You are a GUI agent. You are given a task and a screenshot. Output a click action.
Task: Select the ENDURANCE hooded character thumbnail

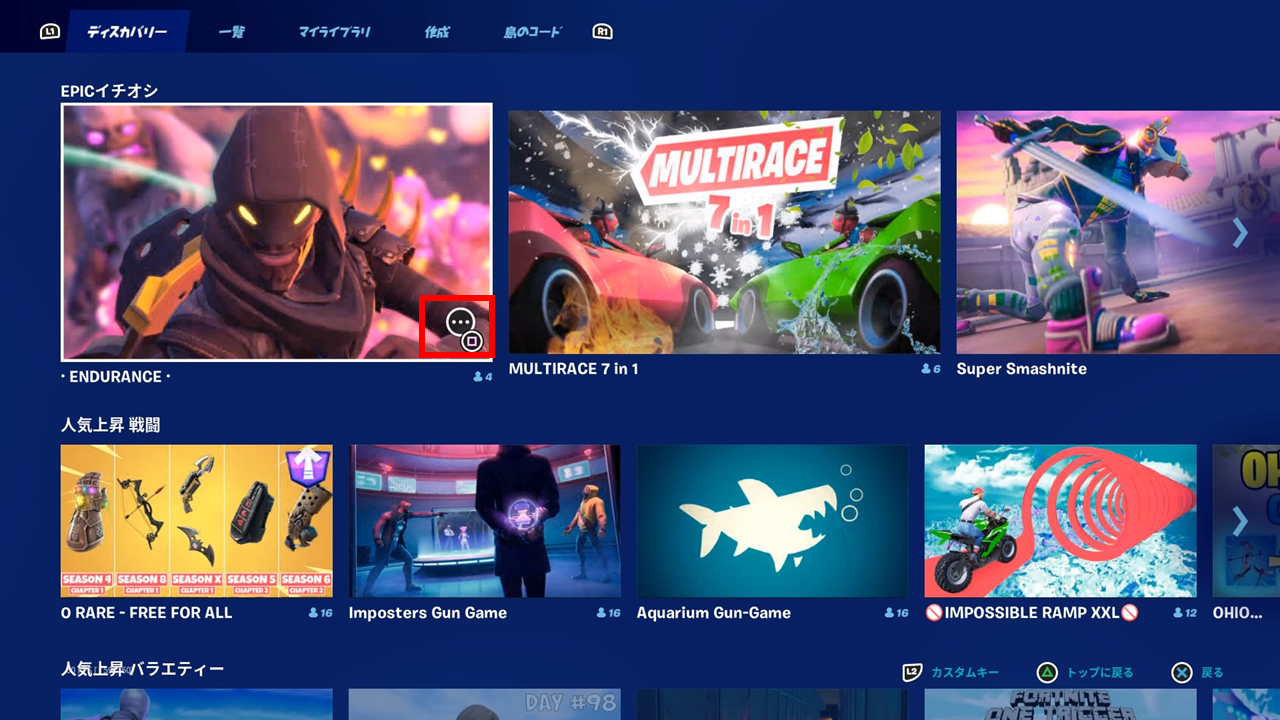[x=277, y=232]
